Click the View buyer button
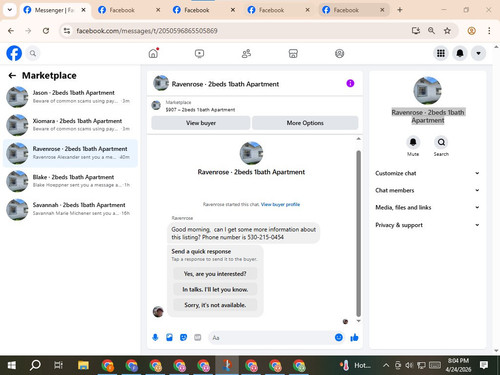This screenshot has width=500, height=375. [201, 123]
